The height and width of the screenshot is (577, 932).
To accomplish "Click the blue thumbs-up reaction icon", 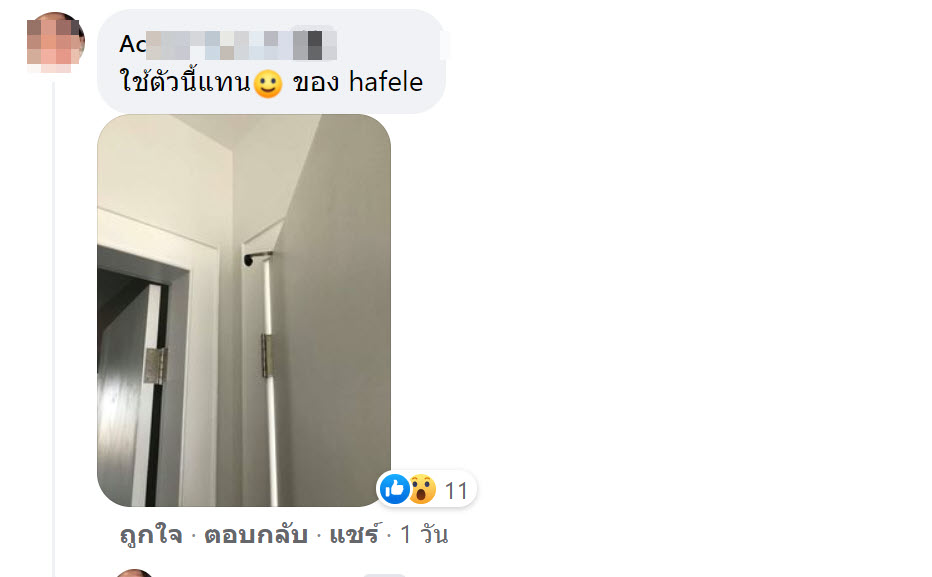I will click(x=394, y=488).
